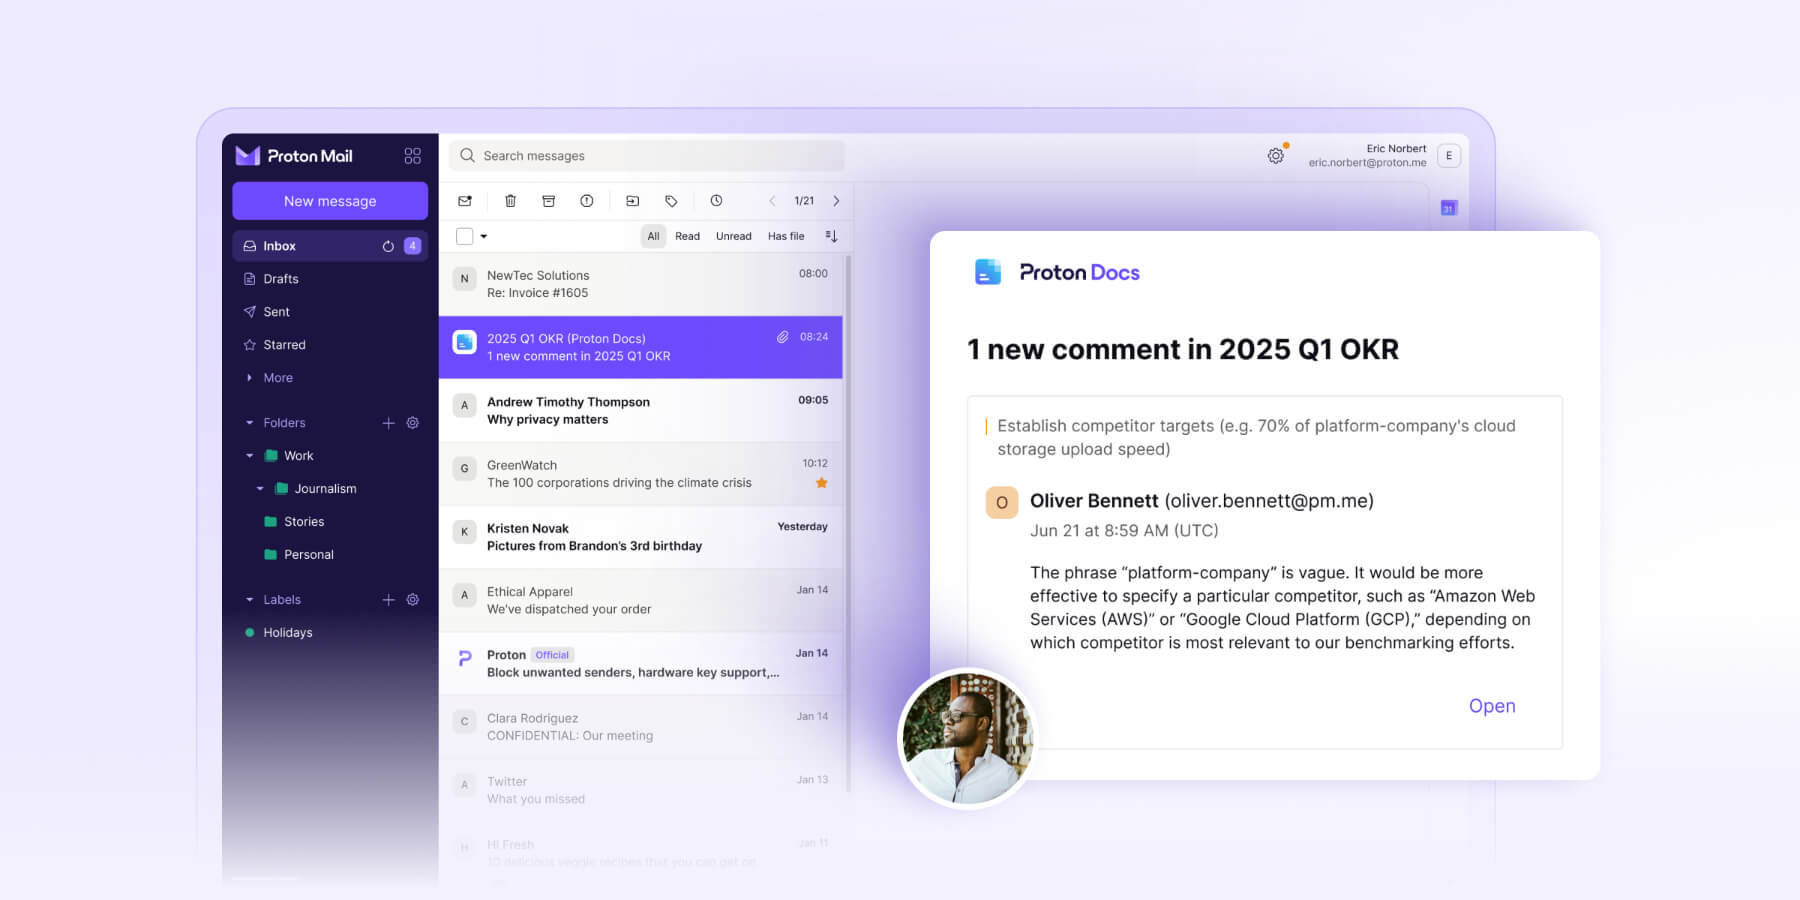
Task: Mark the selected message as unread
Action: tap(464, 200)
